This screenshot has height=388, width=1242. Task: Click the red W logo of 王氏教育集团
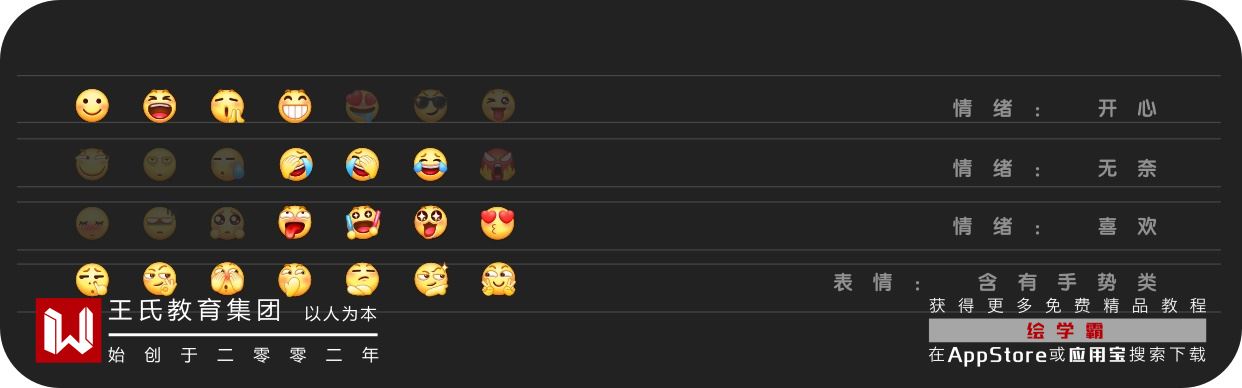[68, 330]
